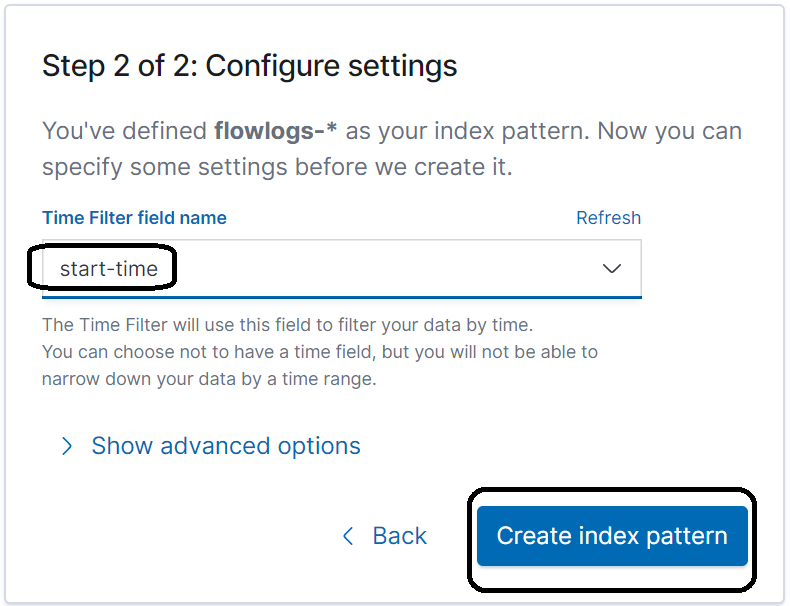Open the Time Filter field name dropdown

click(x=342, y=268)
